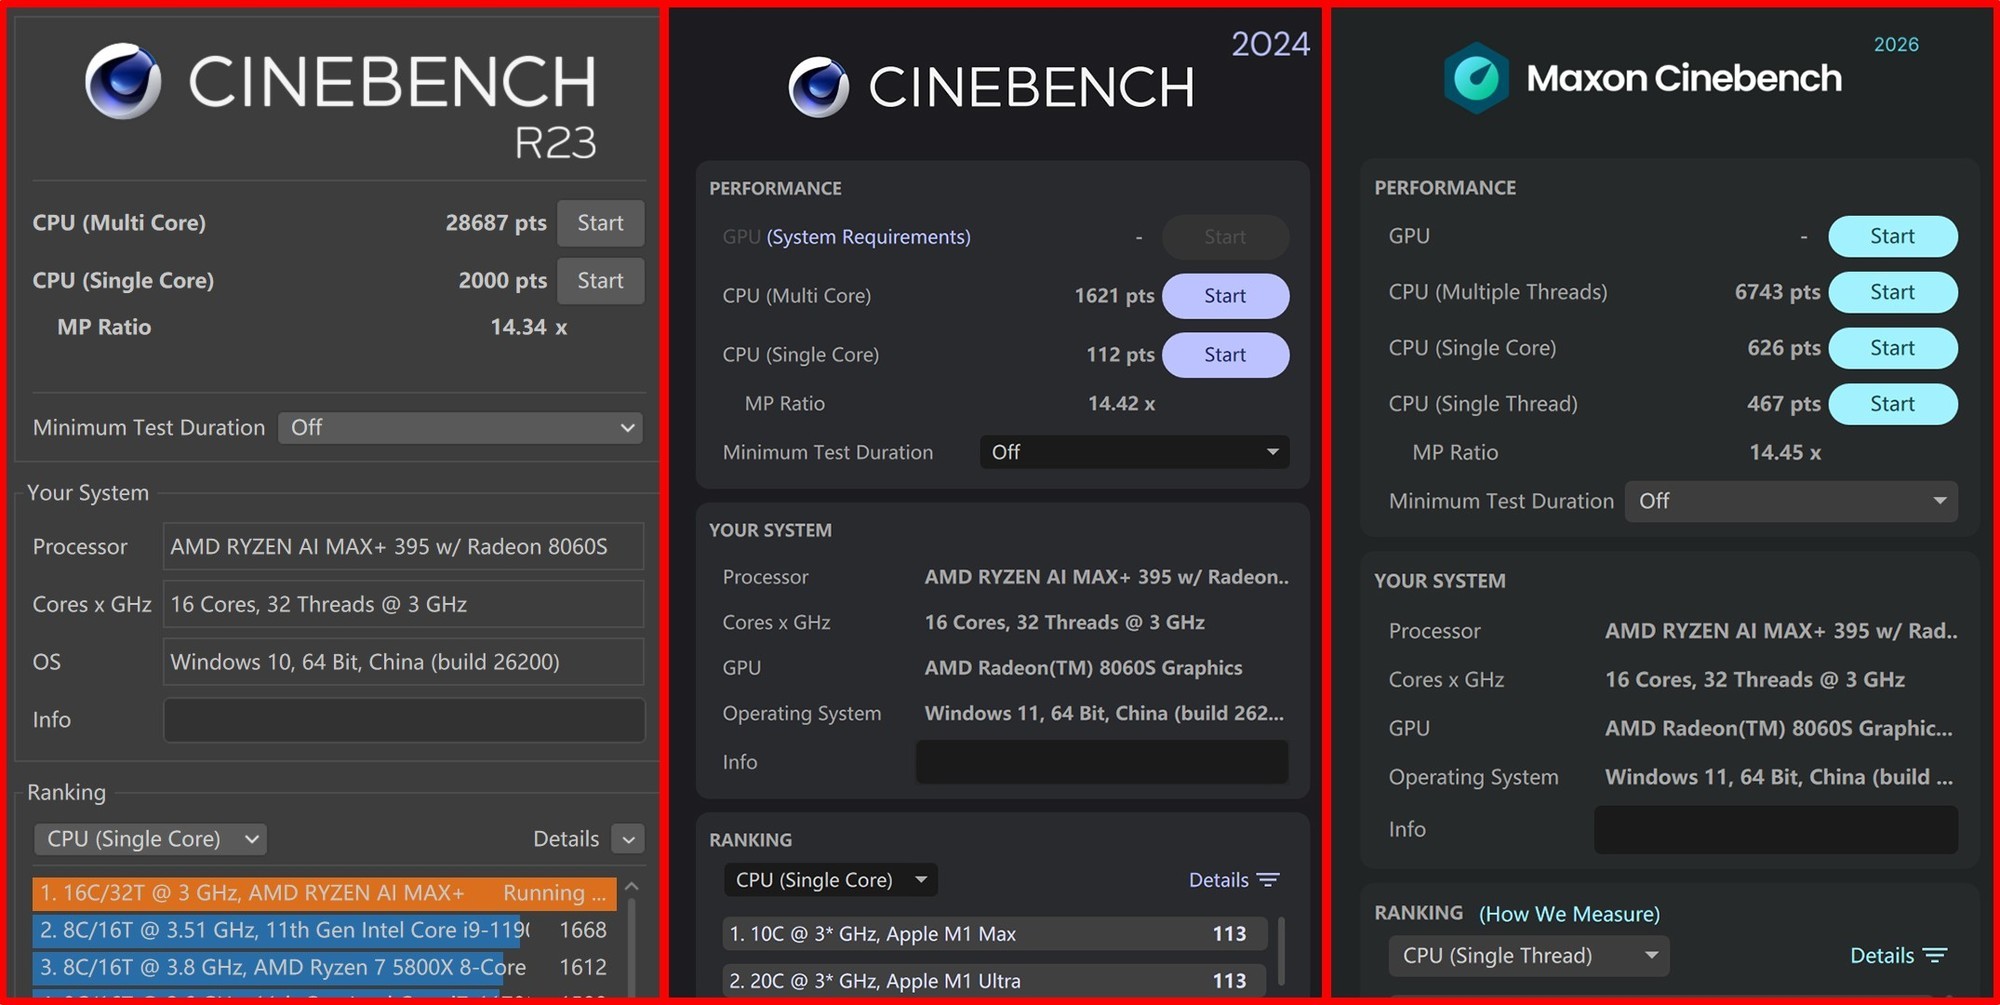The width and height of the screenshot is (2000, 1005).
Task: Click the How We Measure link
Action: 1568,913
